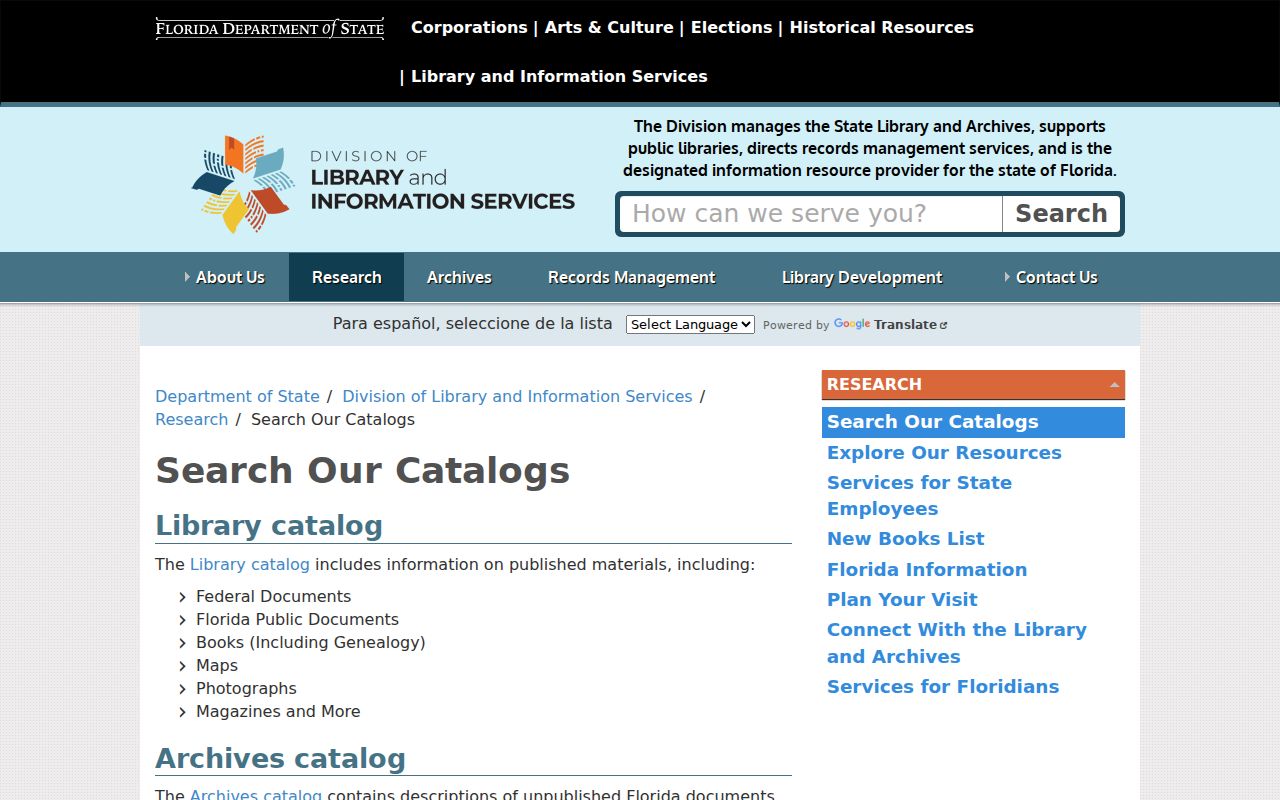Open Plan Your Visit link
The width and height of the screenshot is (1280, 800).
902,600
